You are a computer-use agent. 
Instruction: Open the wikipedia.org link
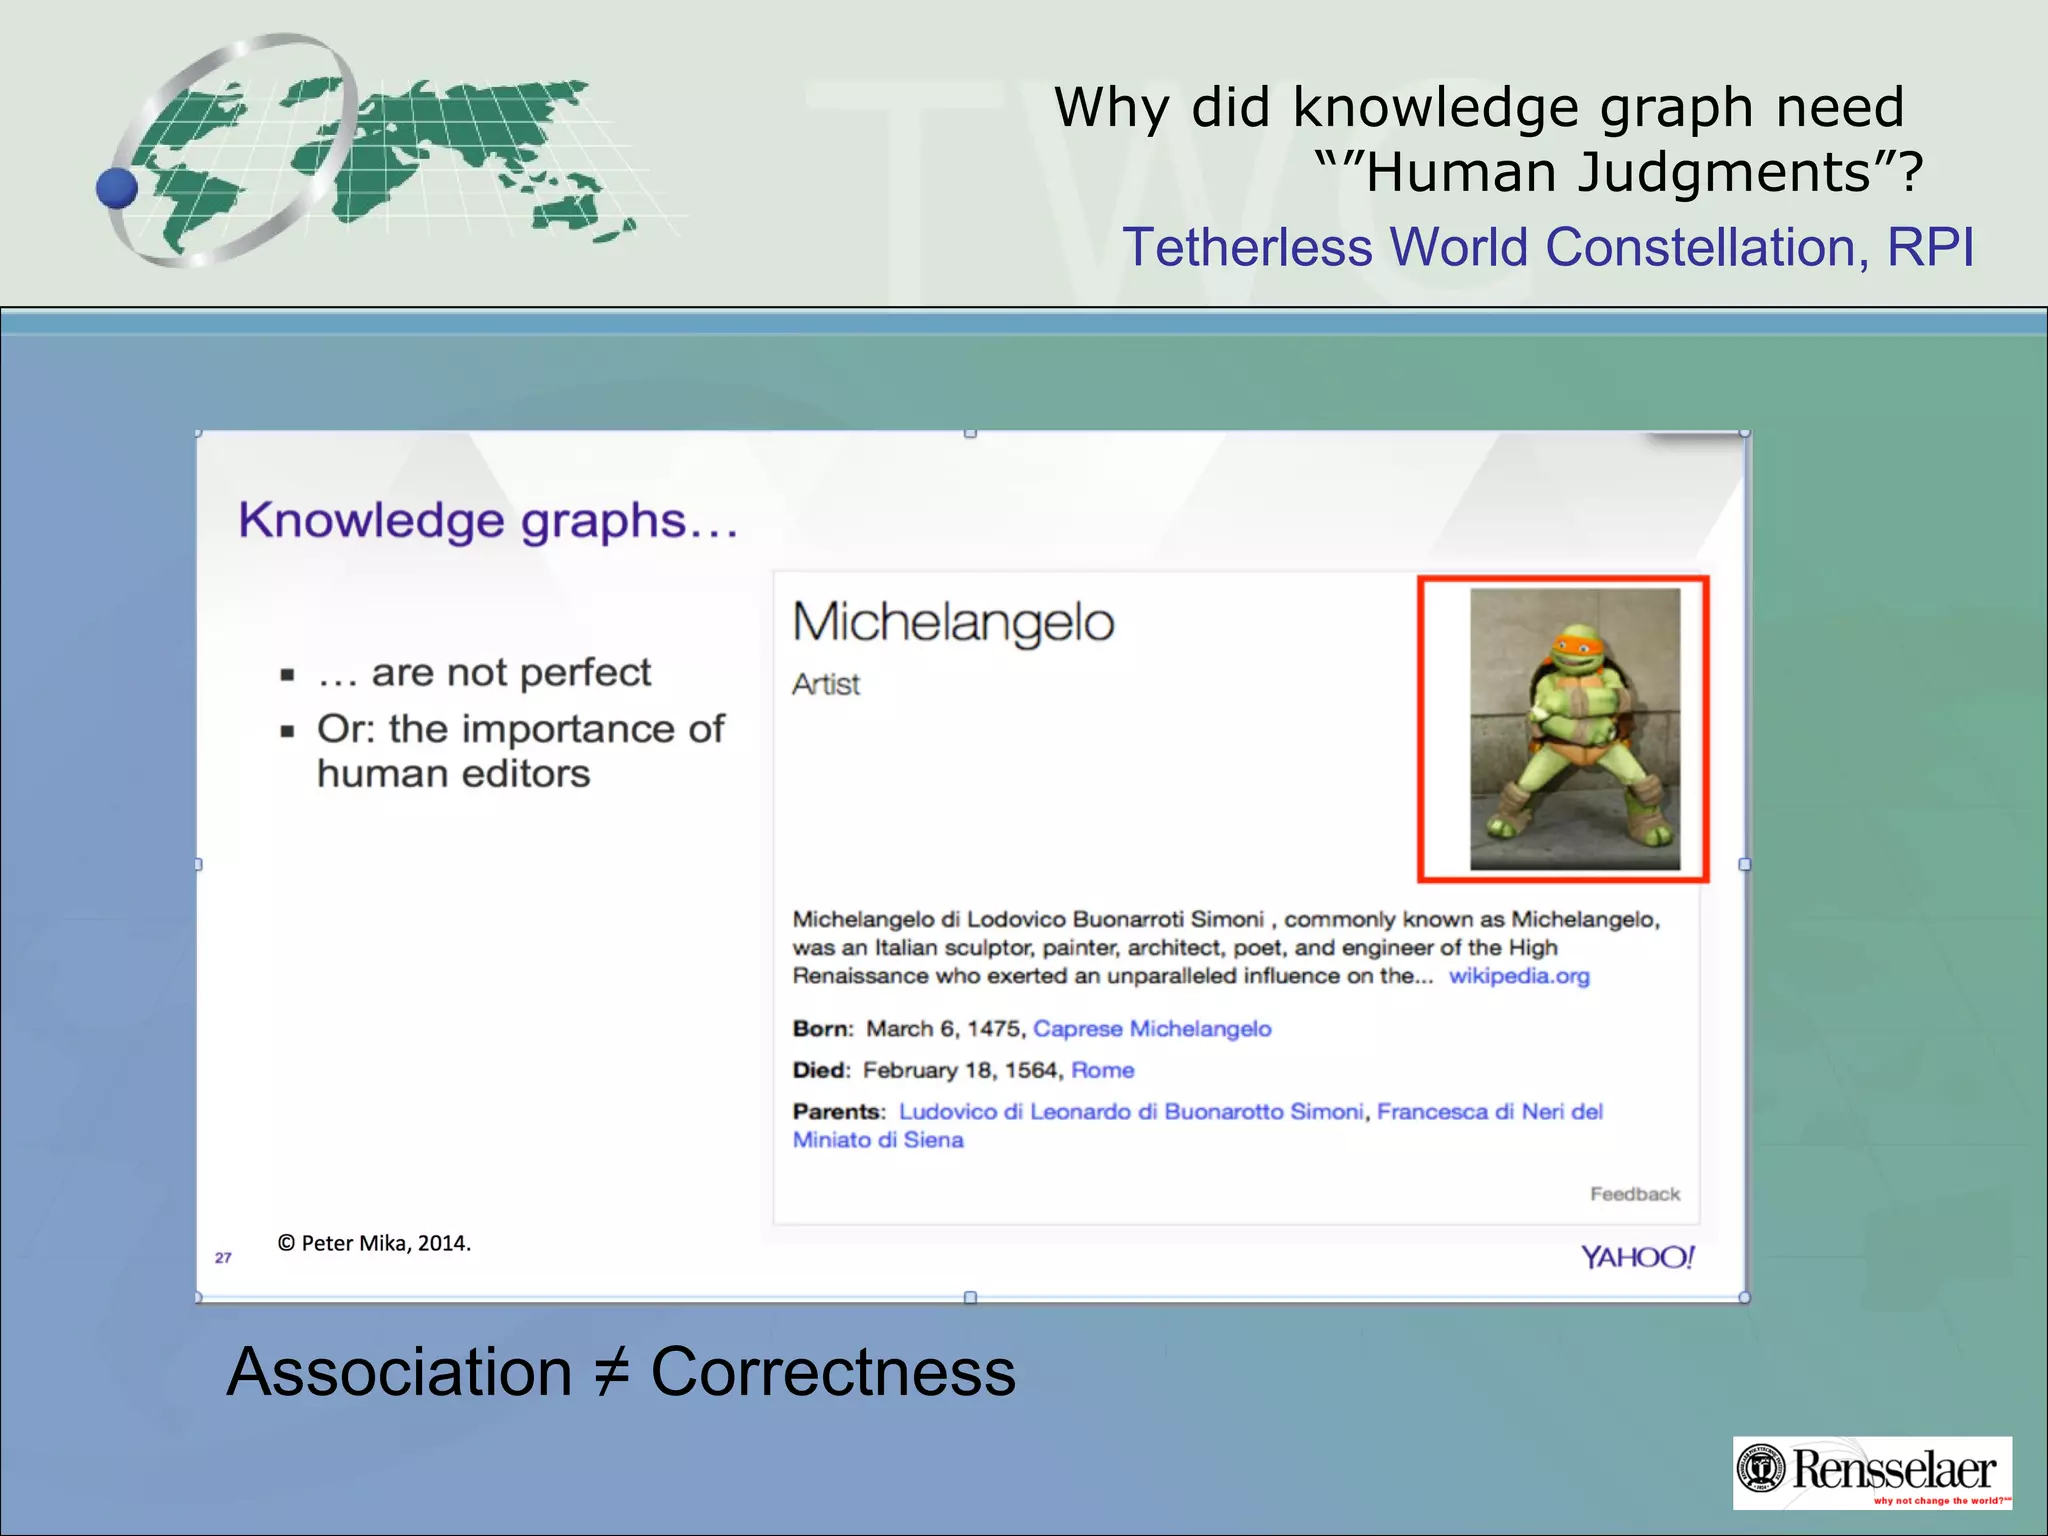pyautogui.click(x=1518, y=976)
